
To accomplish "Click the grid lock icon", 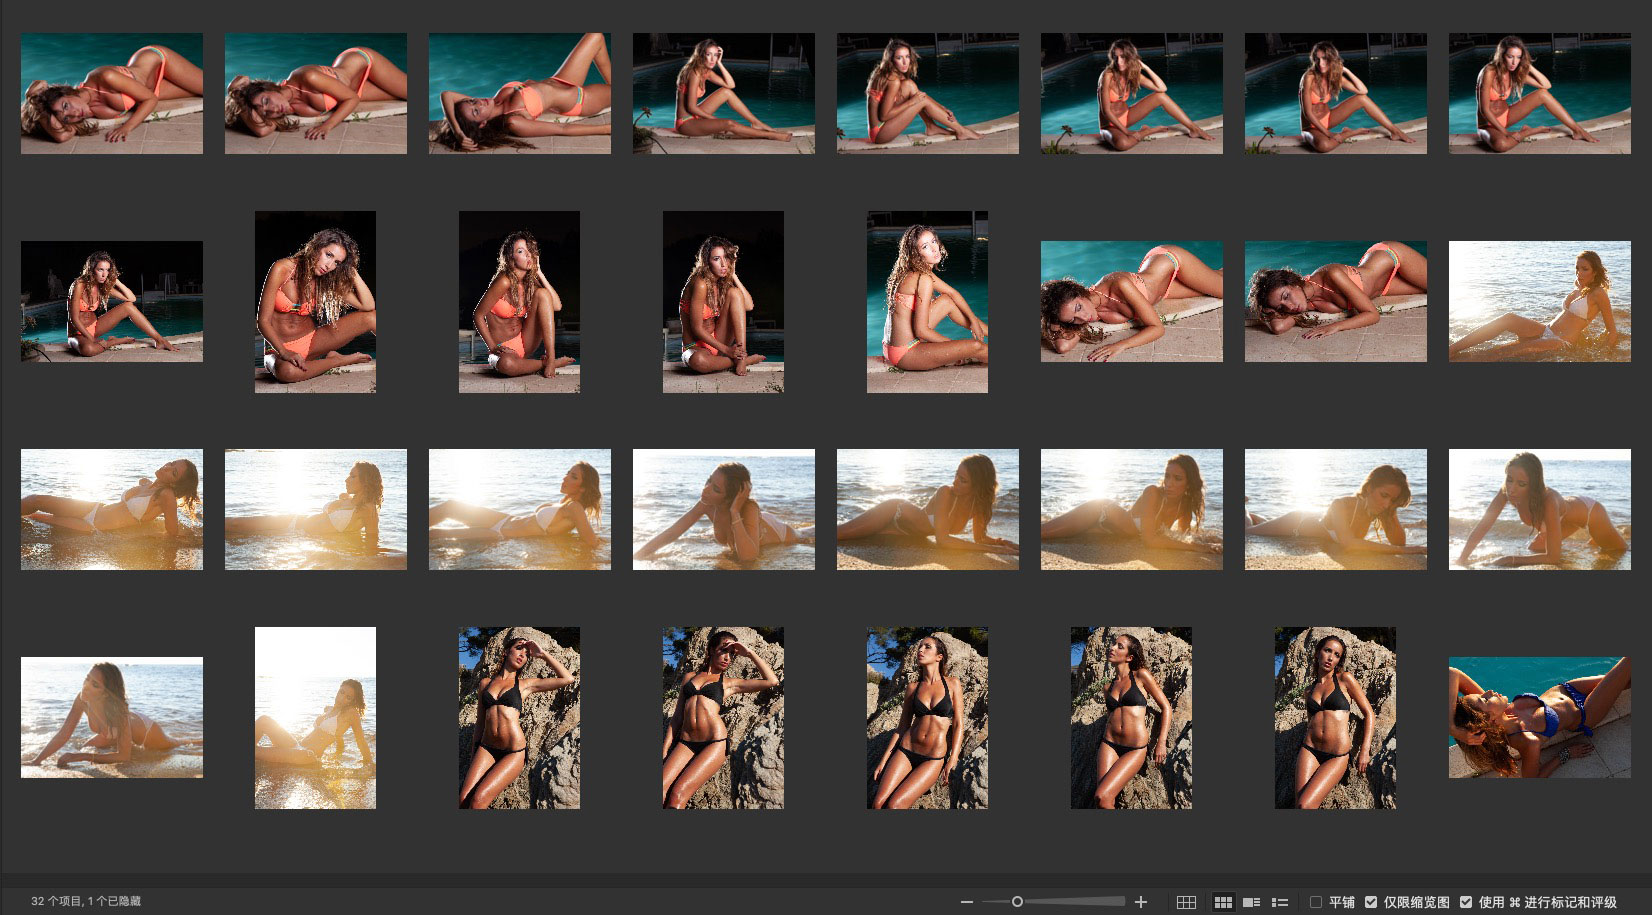I will (1186, 902).
